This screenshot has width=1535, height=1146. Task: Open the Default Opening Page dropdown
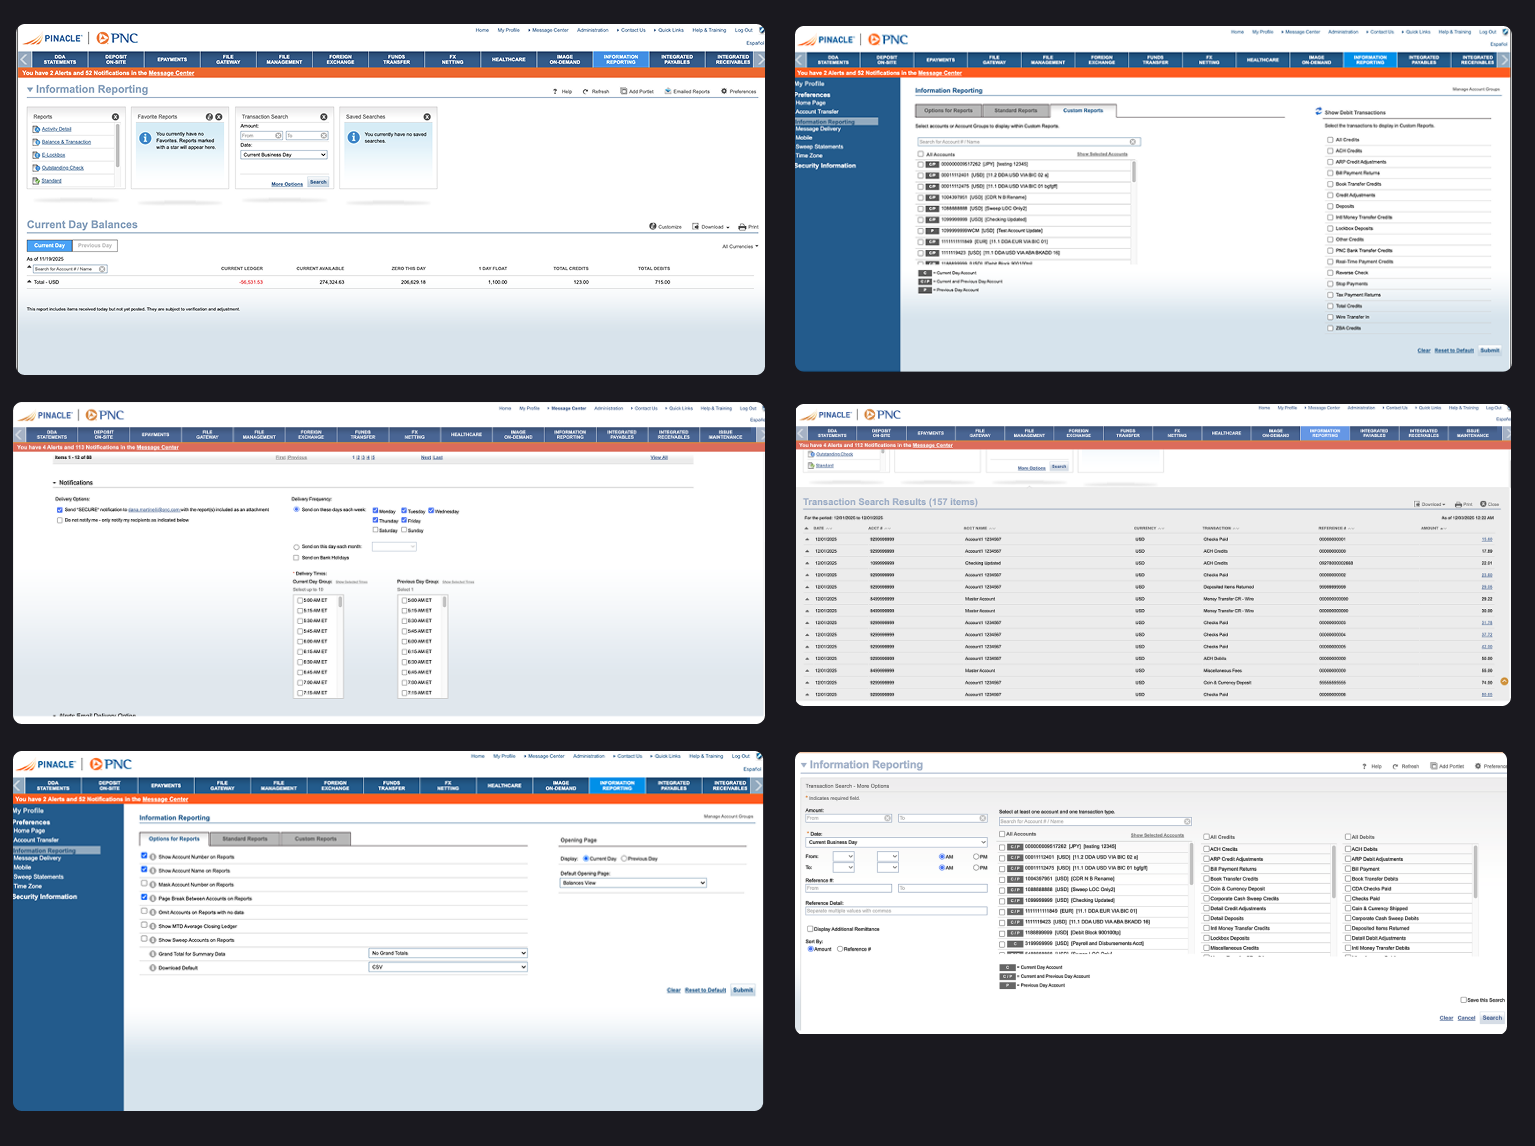pyautogui.click(x=634, y=883)
